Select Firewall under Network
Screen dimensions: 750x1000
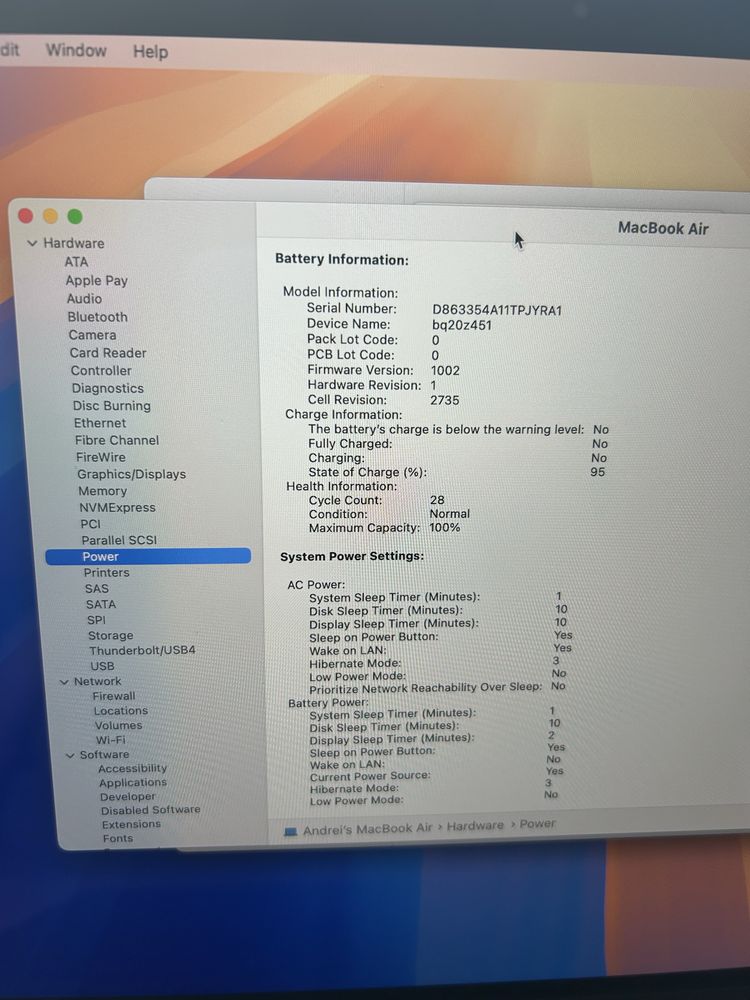[x=114, y=696]
